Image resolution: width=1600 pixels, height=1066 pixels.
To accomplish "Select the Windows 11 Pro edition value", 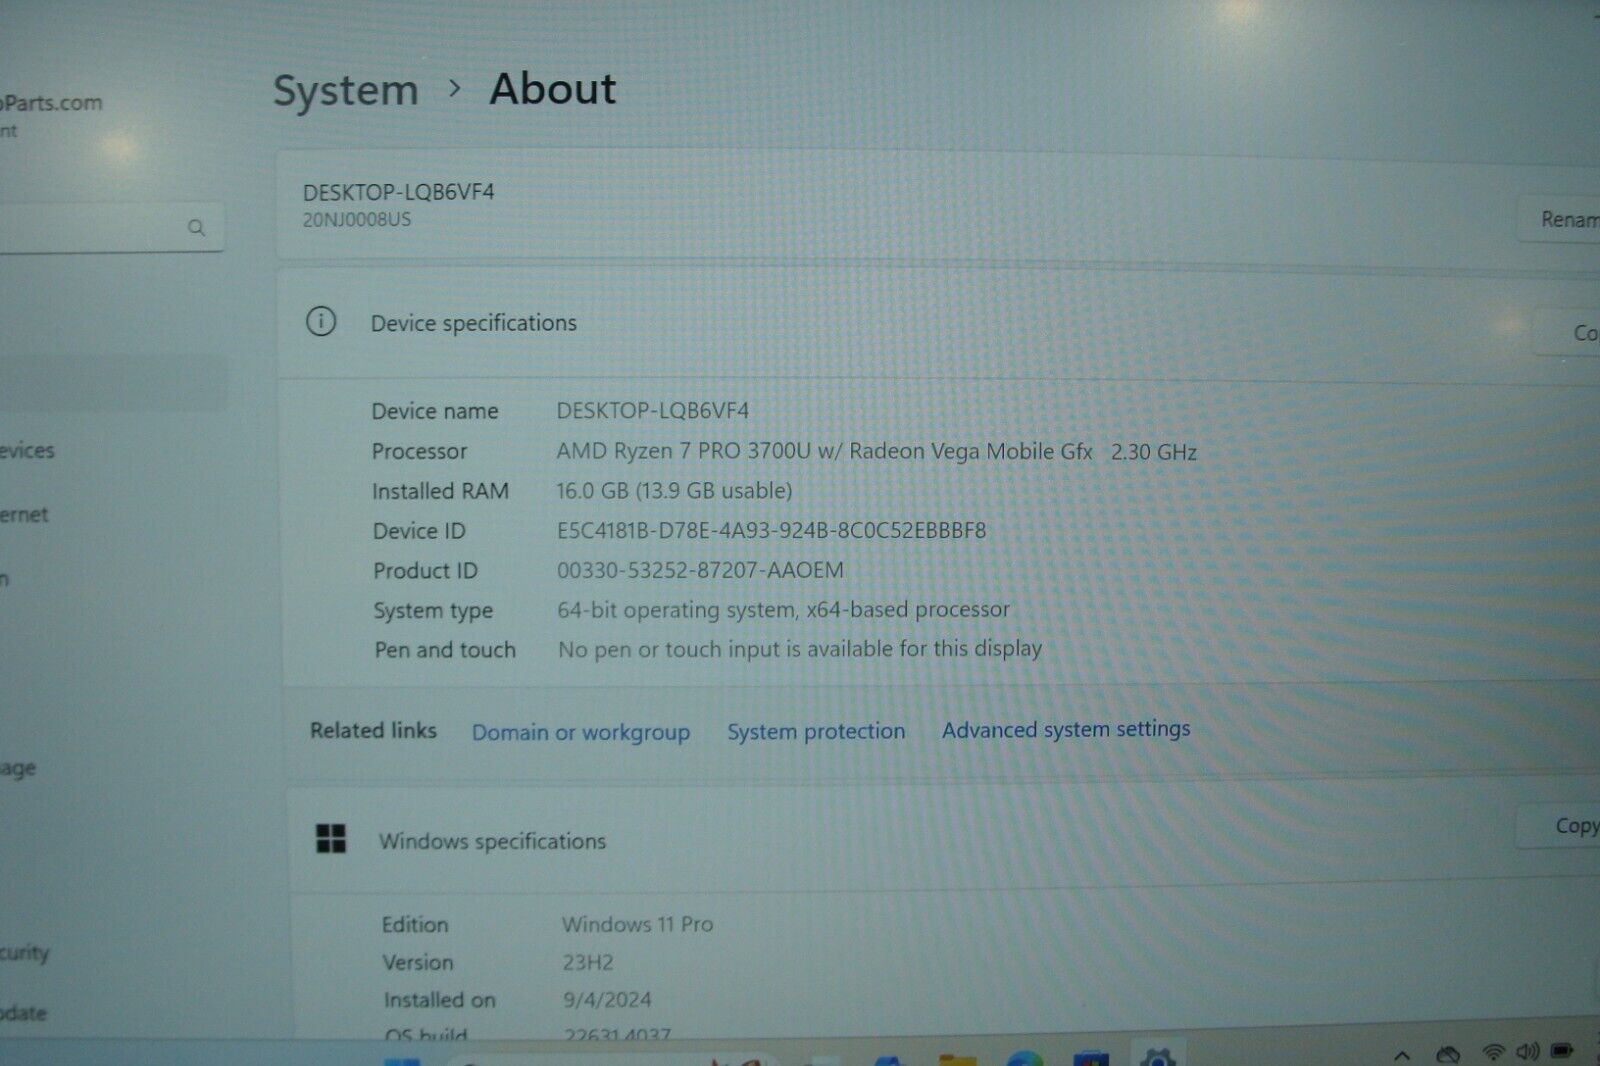I will pyautogui.click(x=638, y=924).
